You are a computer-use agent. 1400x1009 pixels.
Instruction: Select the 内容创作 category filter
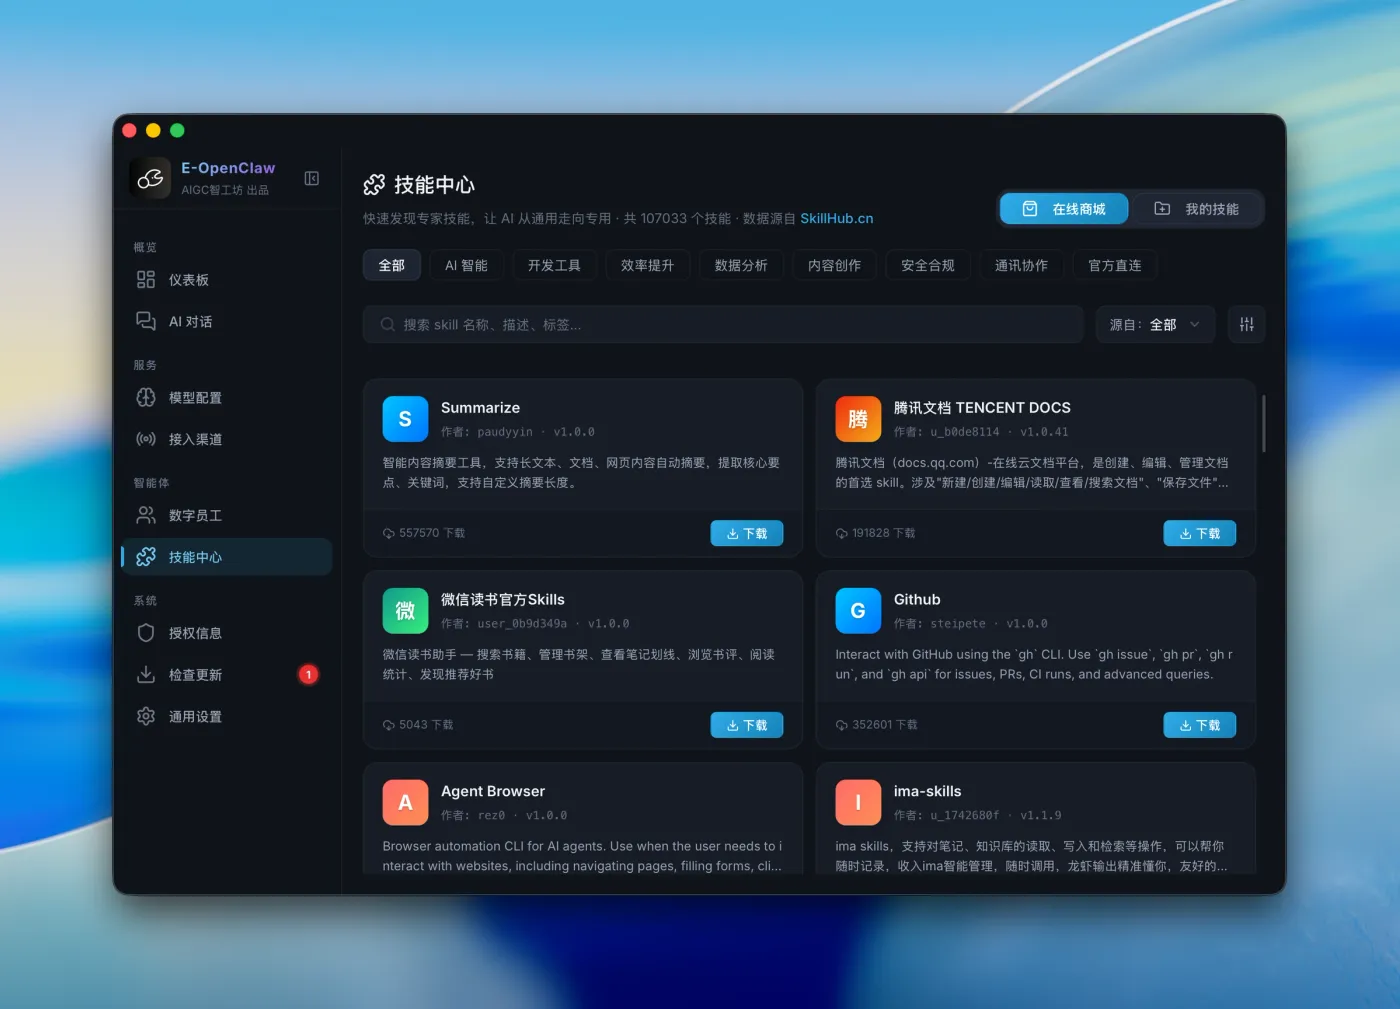[x=834, y=265]
